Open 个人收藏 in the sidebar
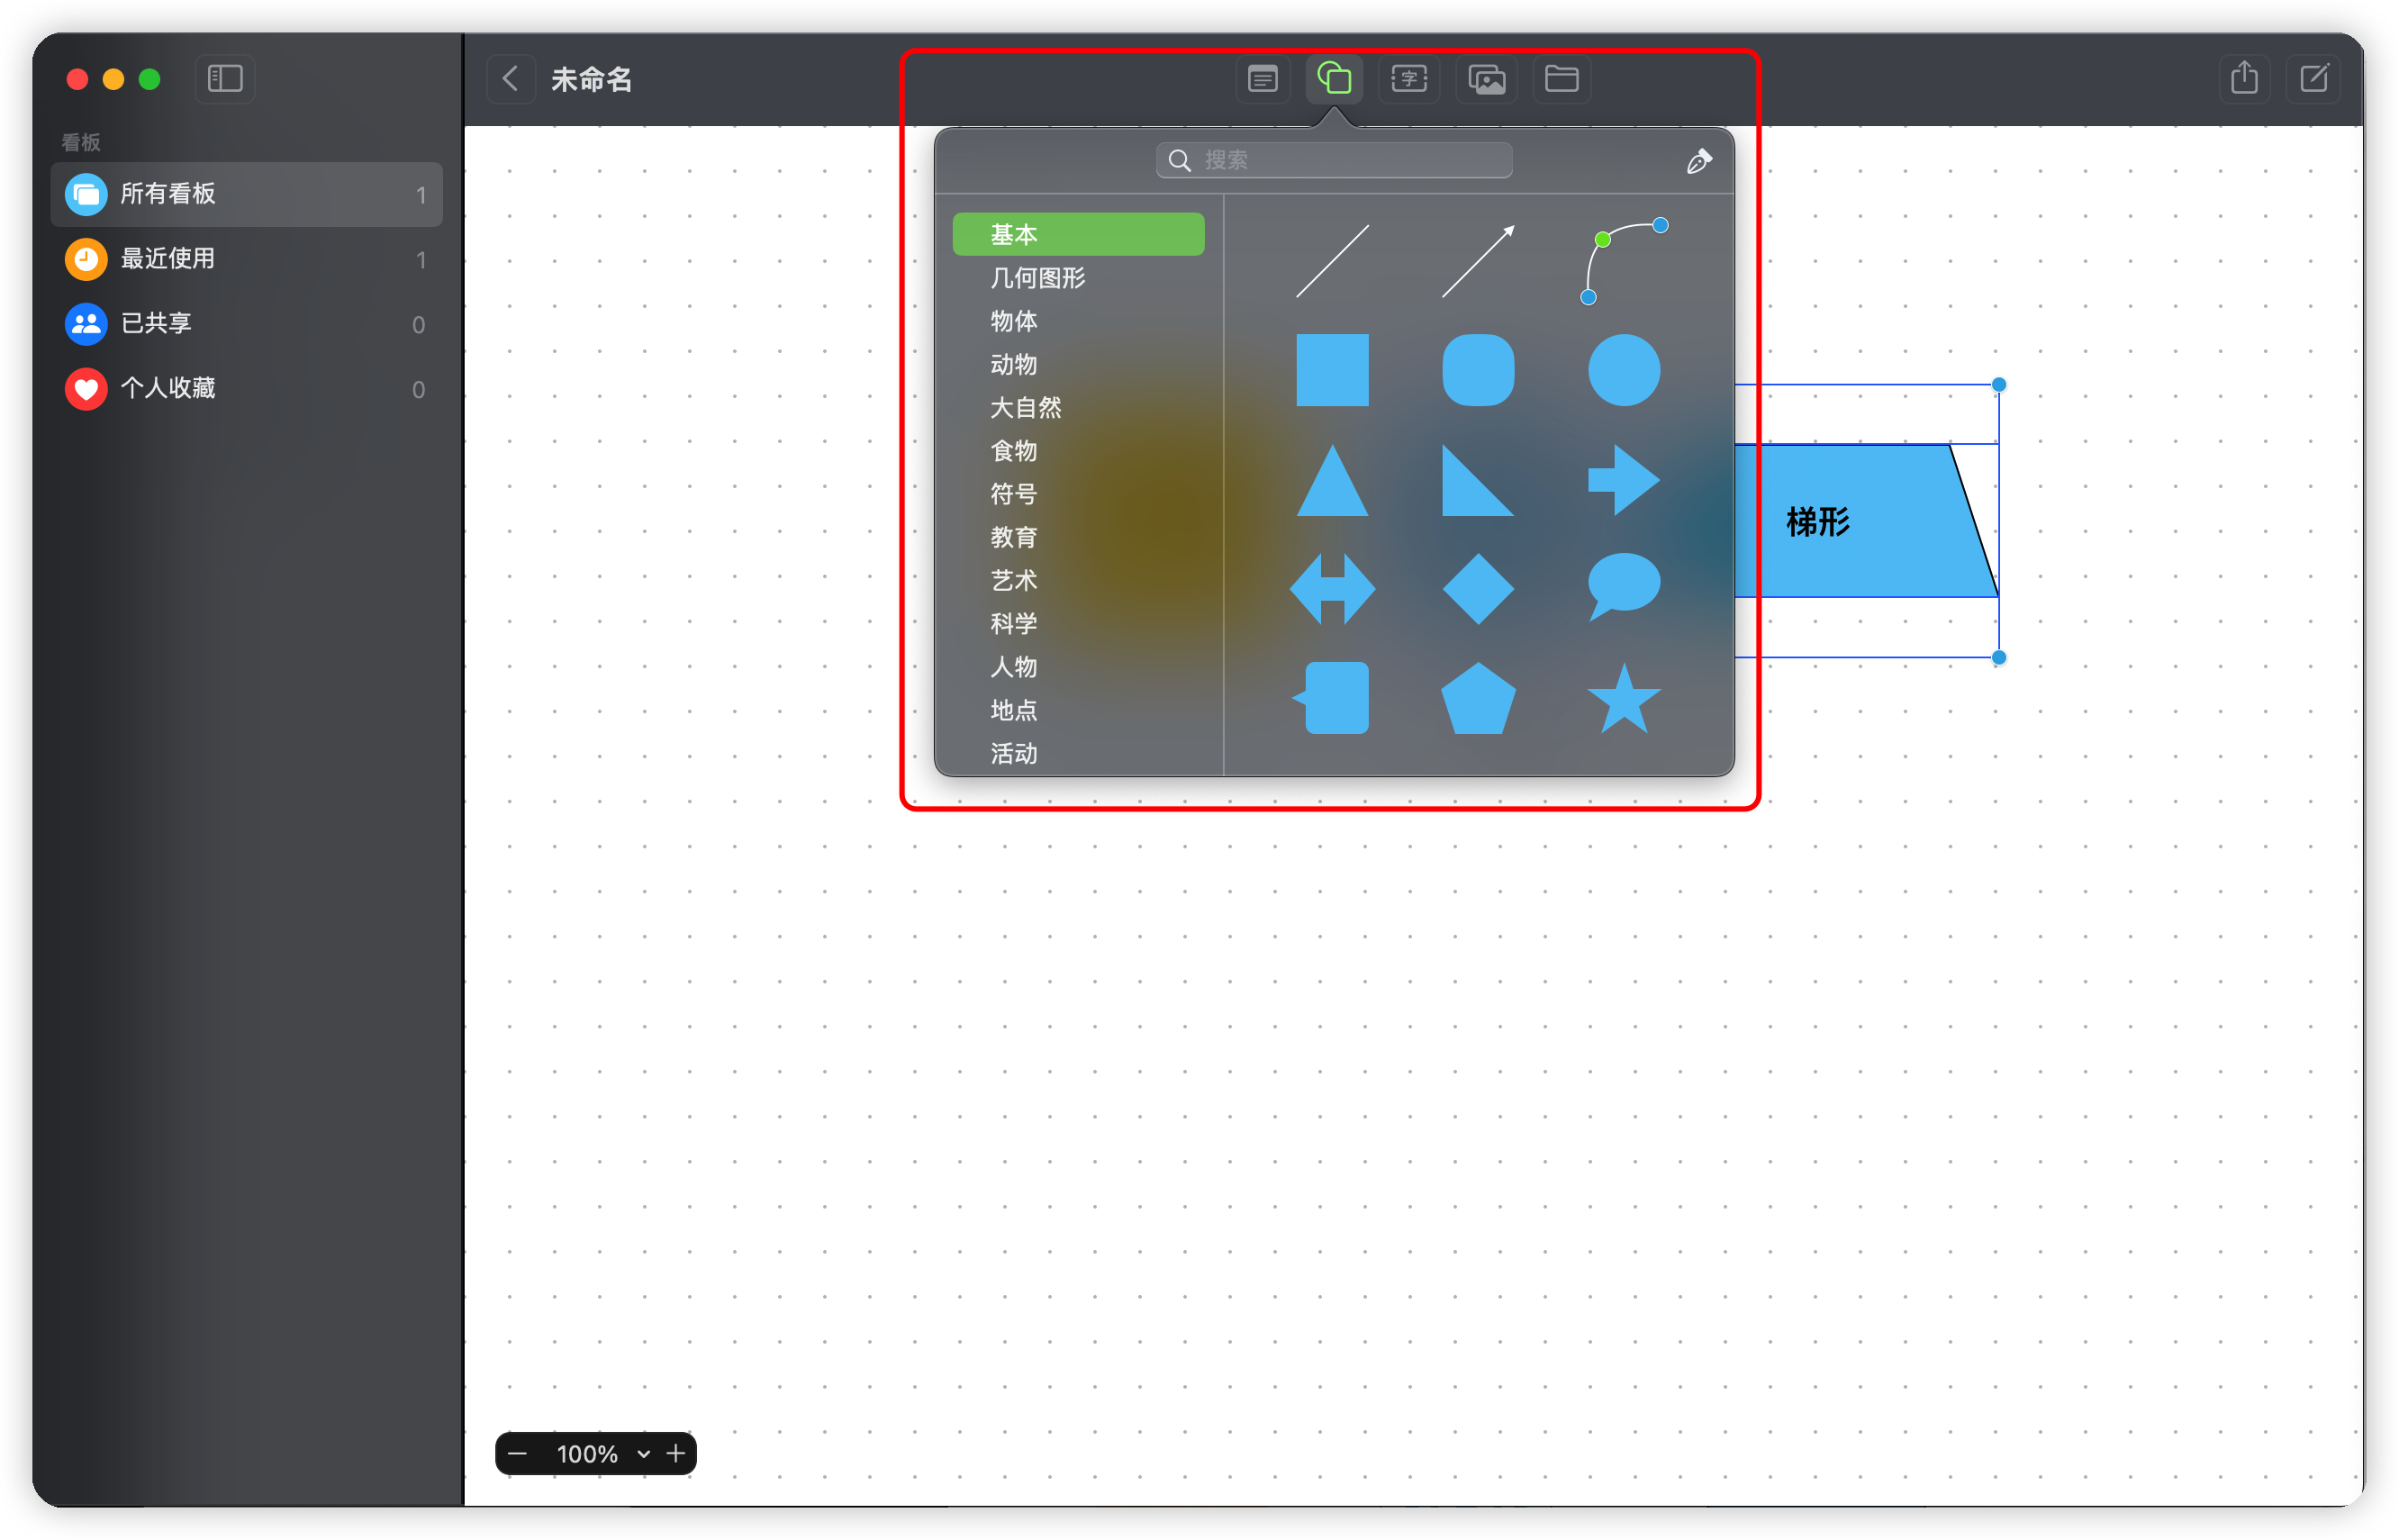The width and height of the screenshot is (2399, 1540). [168, 388]
